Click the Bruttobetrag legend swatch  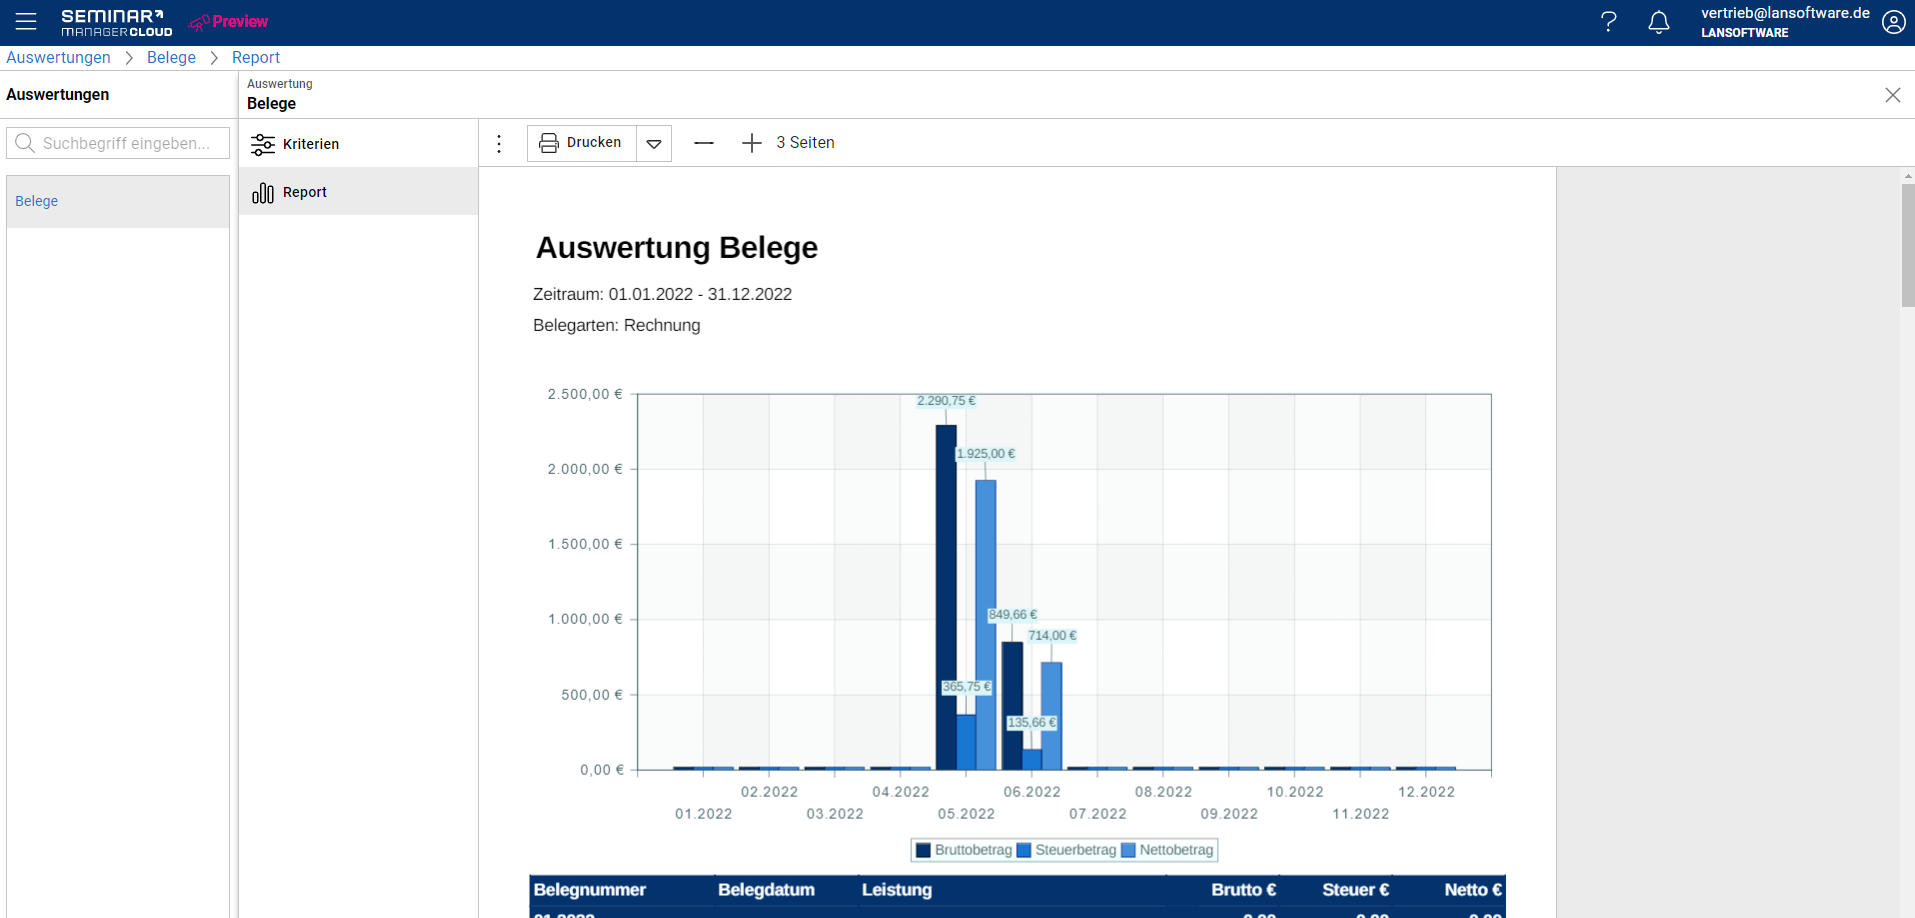pyautogui.click(x=924, y=850)
